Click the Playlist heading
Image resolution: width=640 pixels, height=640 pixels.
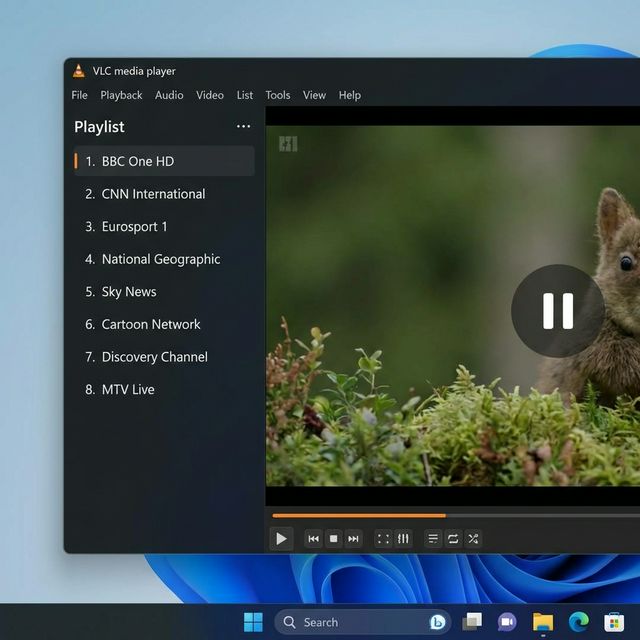(99, 127)
